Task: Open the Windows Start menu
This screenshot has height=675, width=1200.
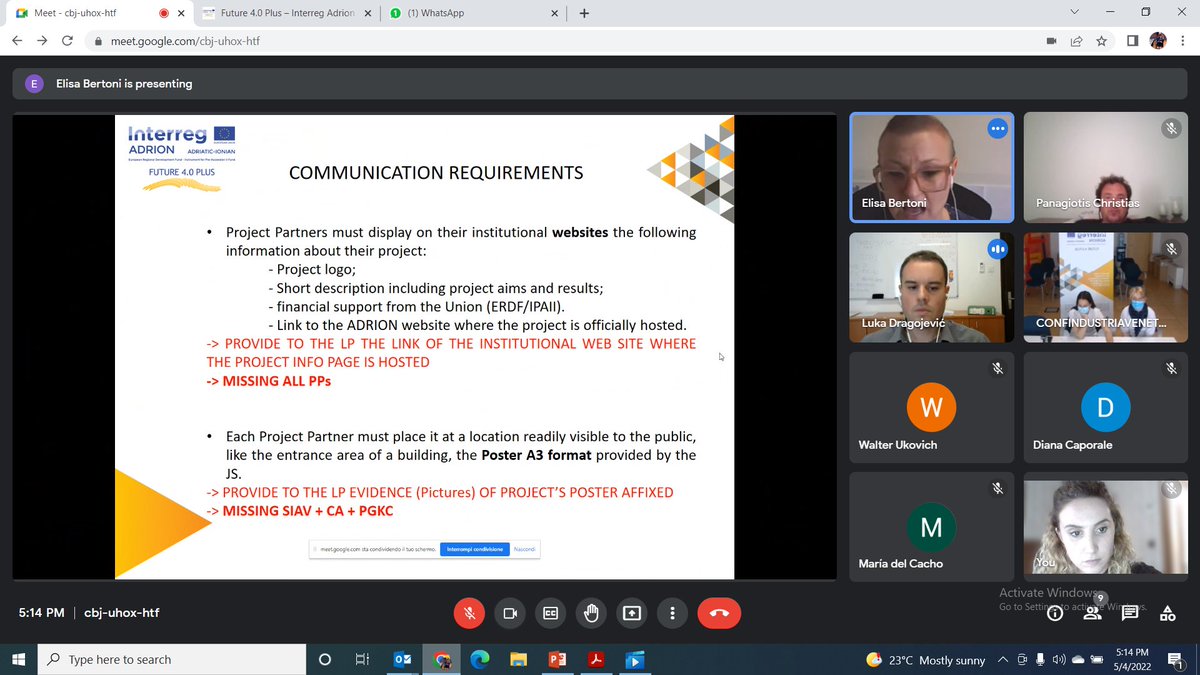Action: (17, 659)
